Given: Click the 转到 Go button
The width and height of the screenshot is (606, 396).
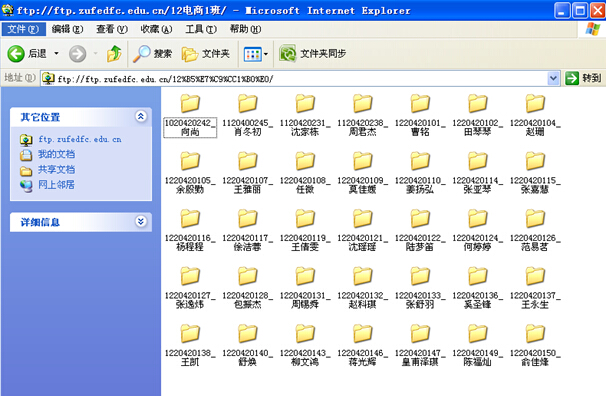Looking at the screenshot, I should pyautogui.click(x=584, y=78).
